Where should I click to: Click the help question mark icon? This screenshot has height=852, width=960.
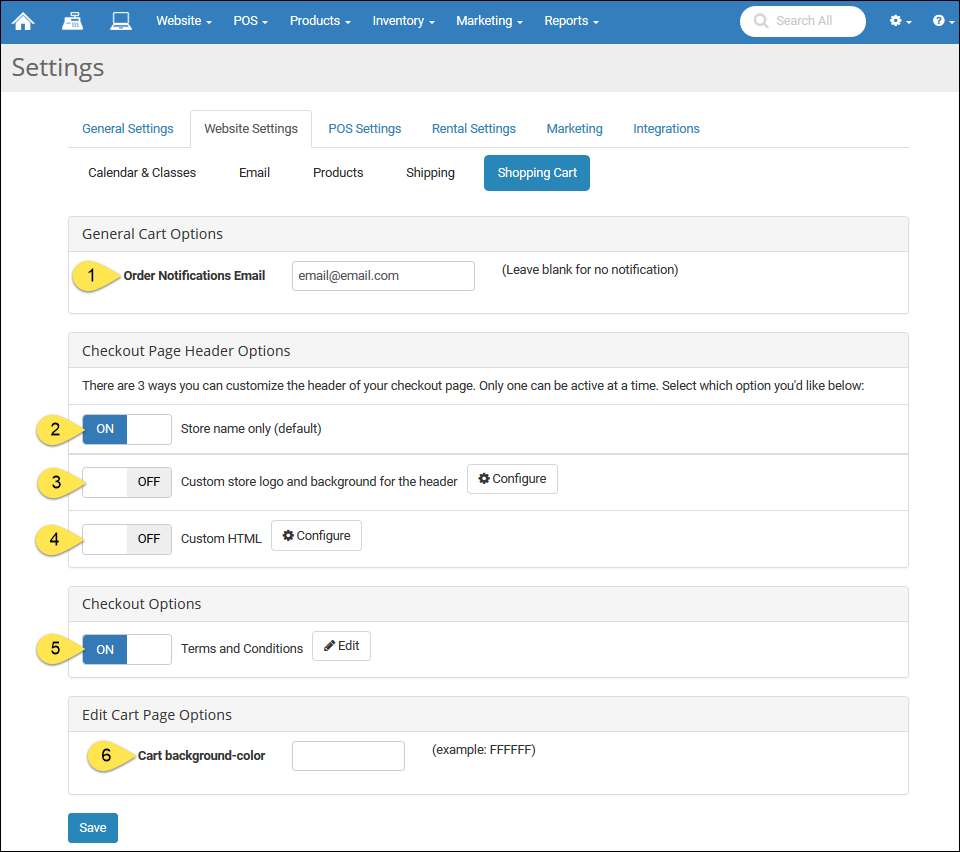click(x=943, y=21)
